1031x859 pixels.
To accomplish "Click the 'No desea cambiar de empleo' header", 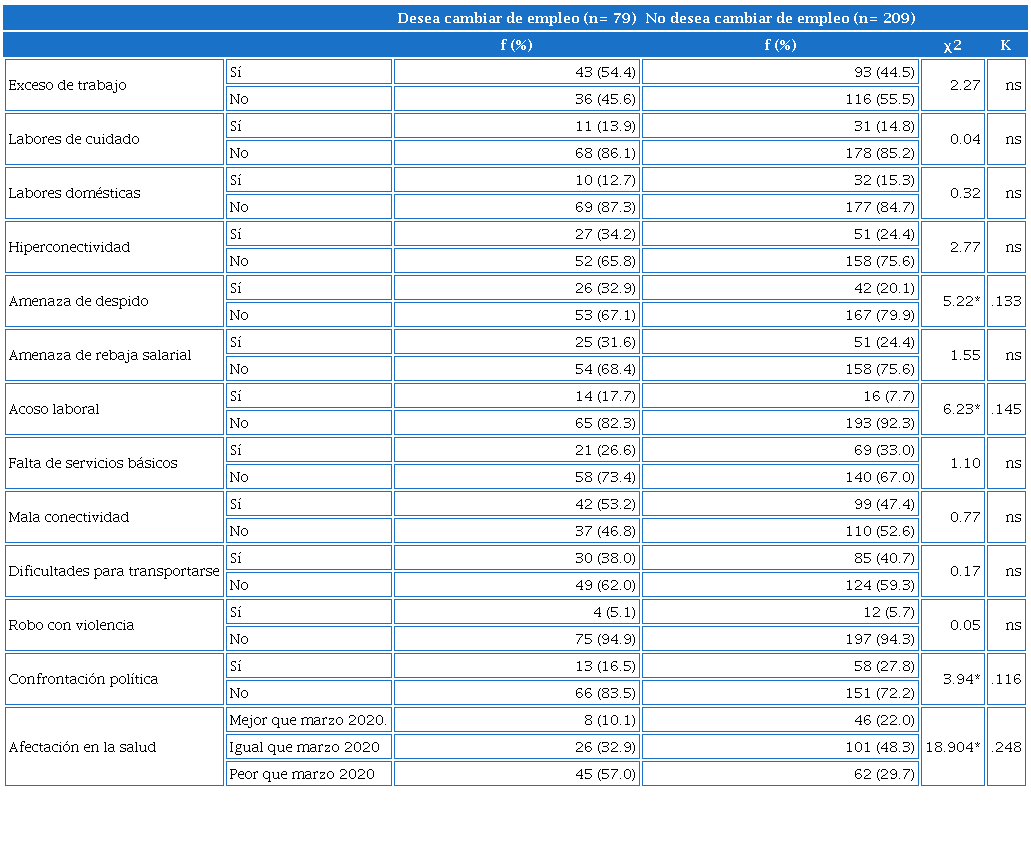I will pyautogui.click(x=780, y=18).
